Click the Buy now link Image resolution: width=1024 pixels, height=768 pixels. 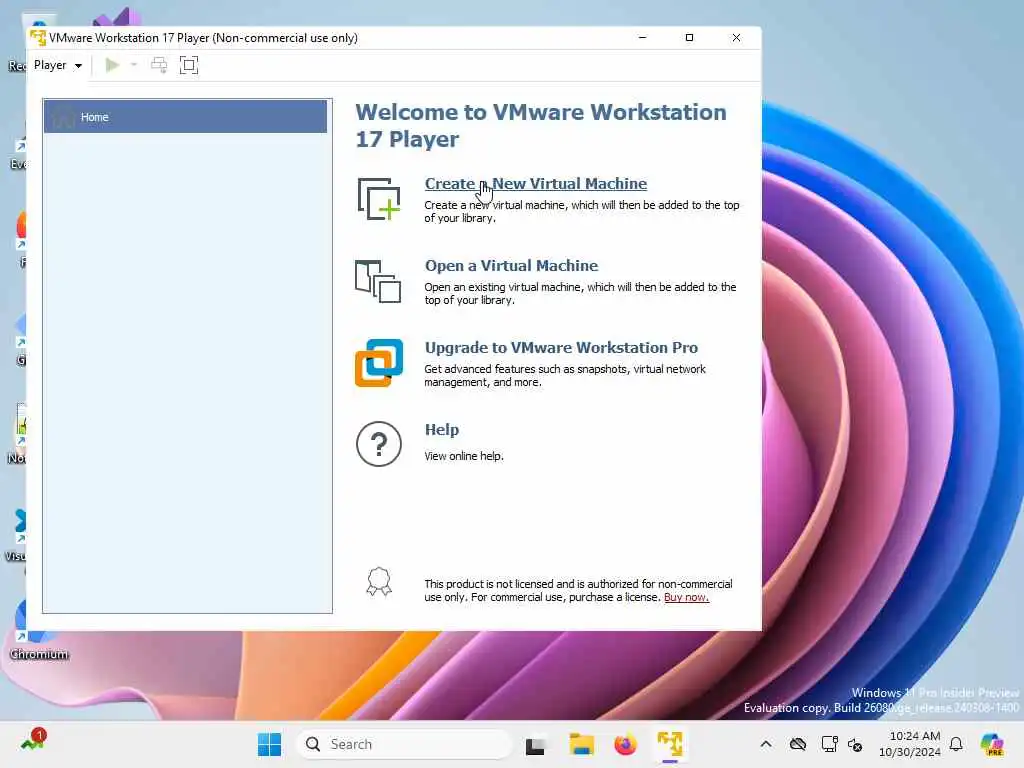pyautogui.click(x=686, y=597)
